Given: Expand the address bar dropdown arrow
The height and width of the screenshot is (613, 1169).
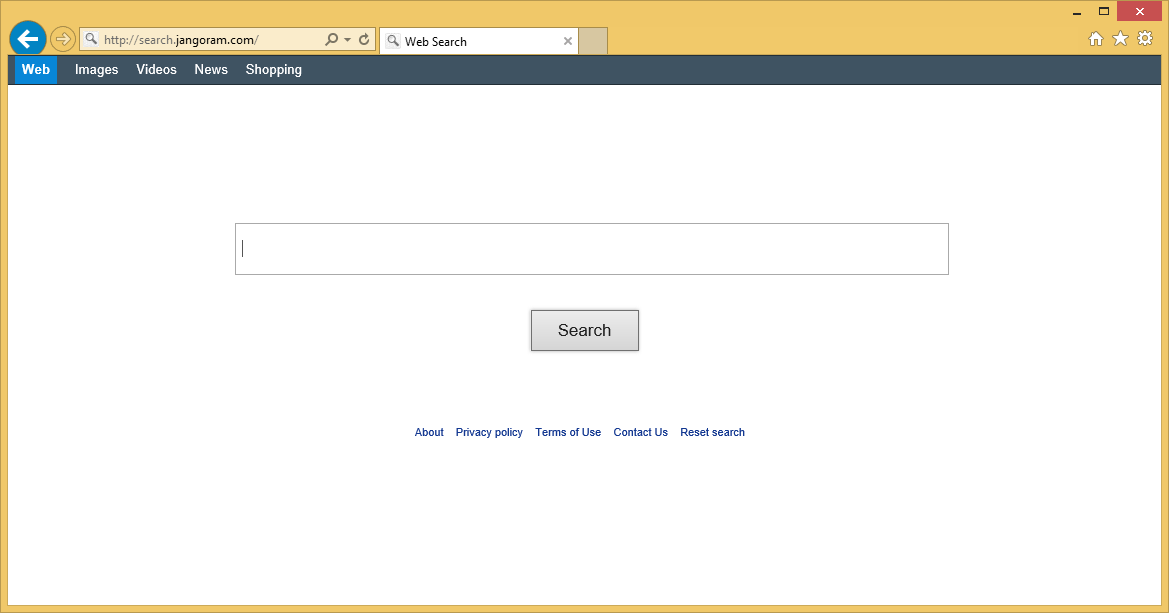Looking at the screenshot, I should click(x=347, y=40).
